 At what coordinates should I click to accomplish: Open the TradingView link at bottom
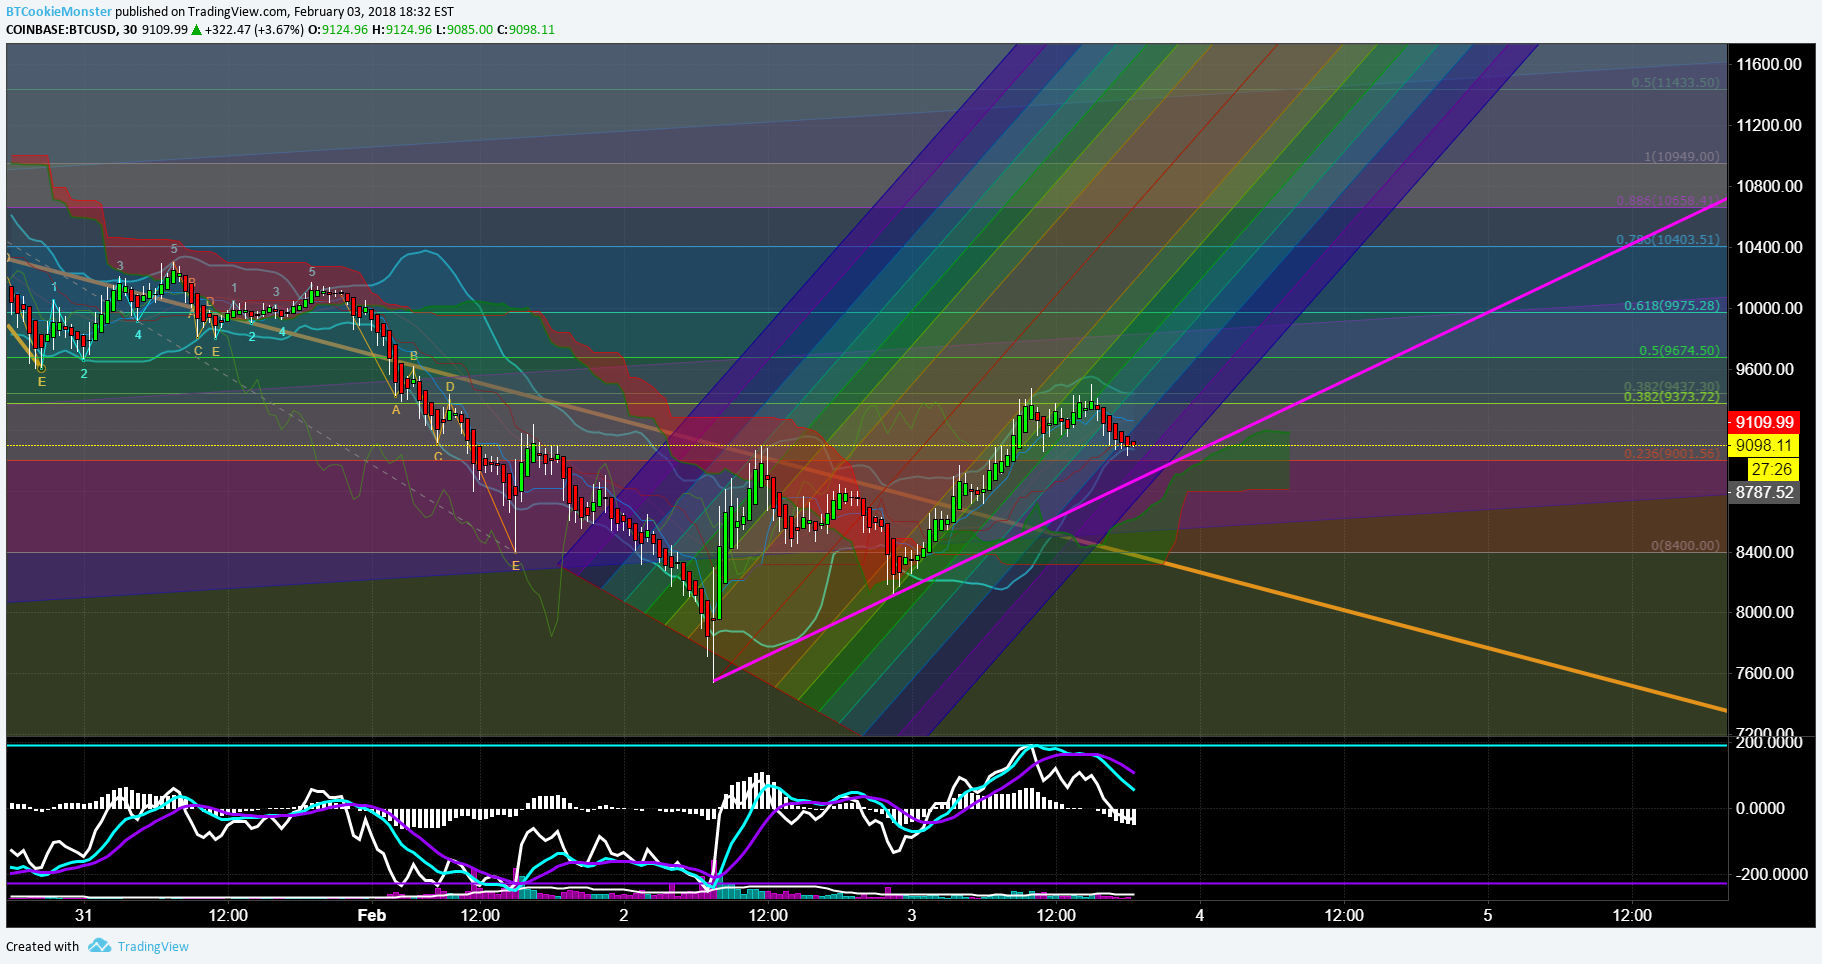153,946
